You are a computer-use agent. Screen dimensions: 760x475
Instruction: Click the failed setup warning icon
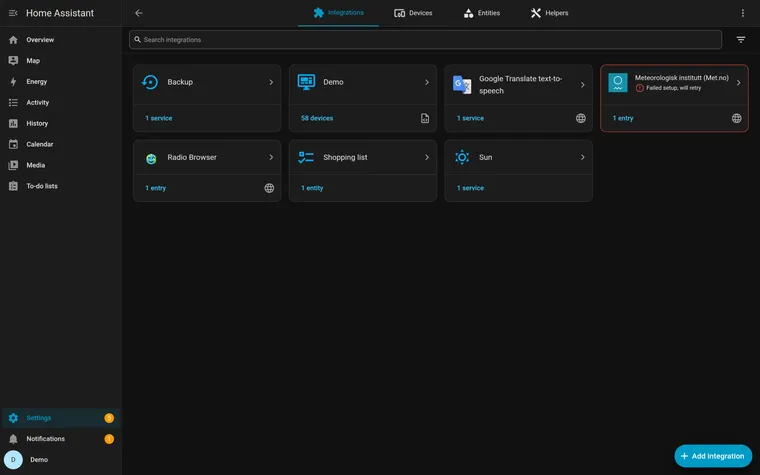[639, 88]
